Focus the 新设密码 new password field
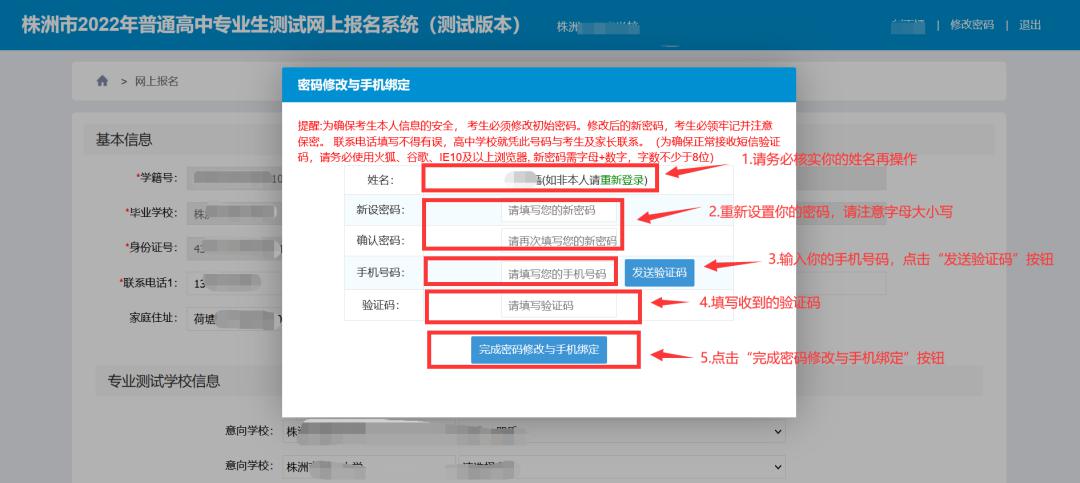Viewport: 1080px width, 483px height. tap(559, 210)
